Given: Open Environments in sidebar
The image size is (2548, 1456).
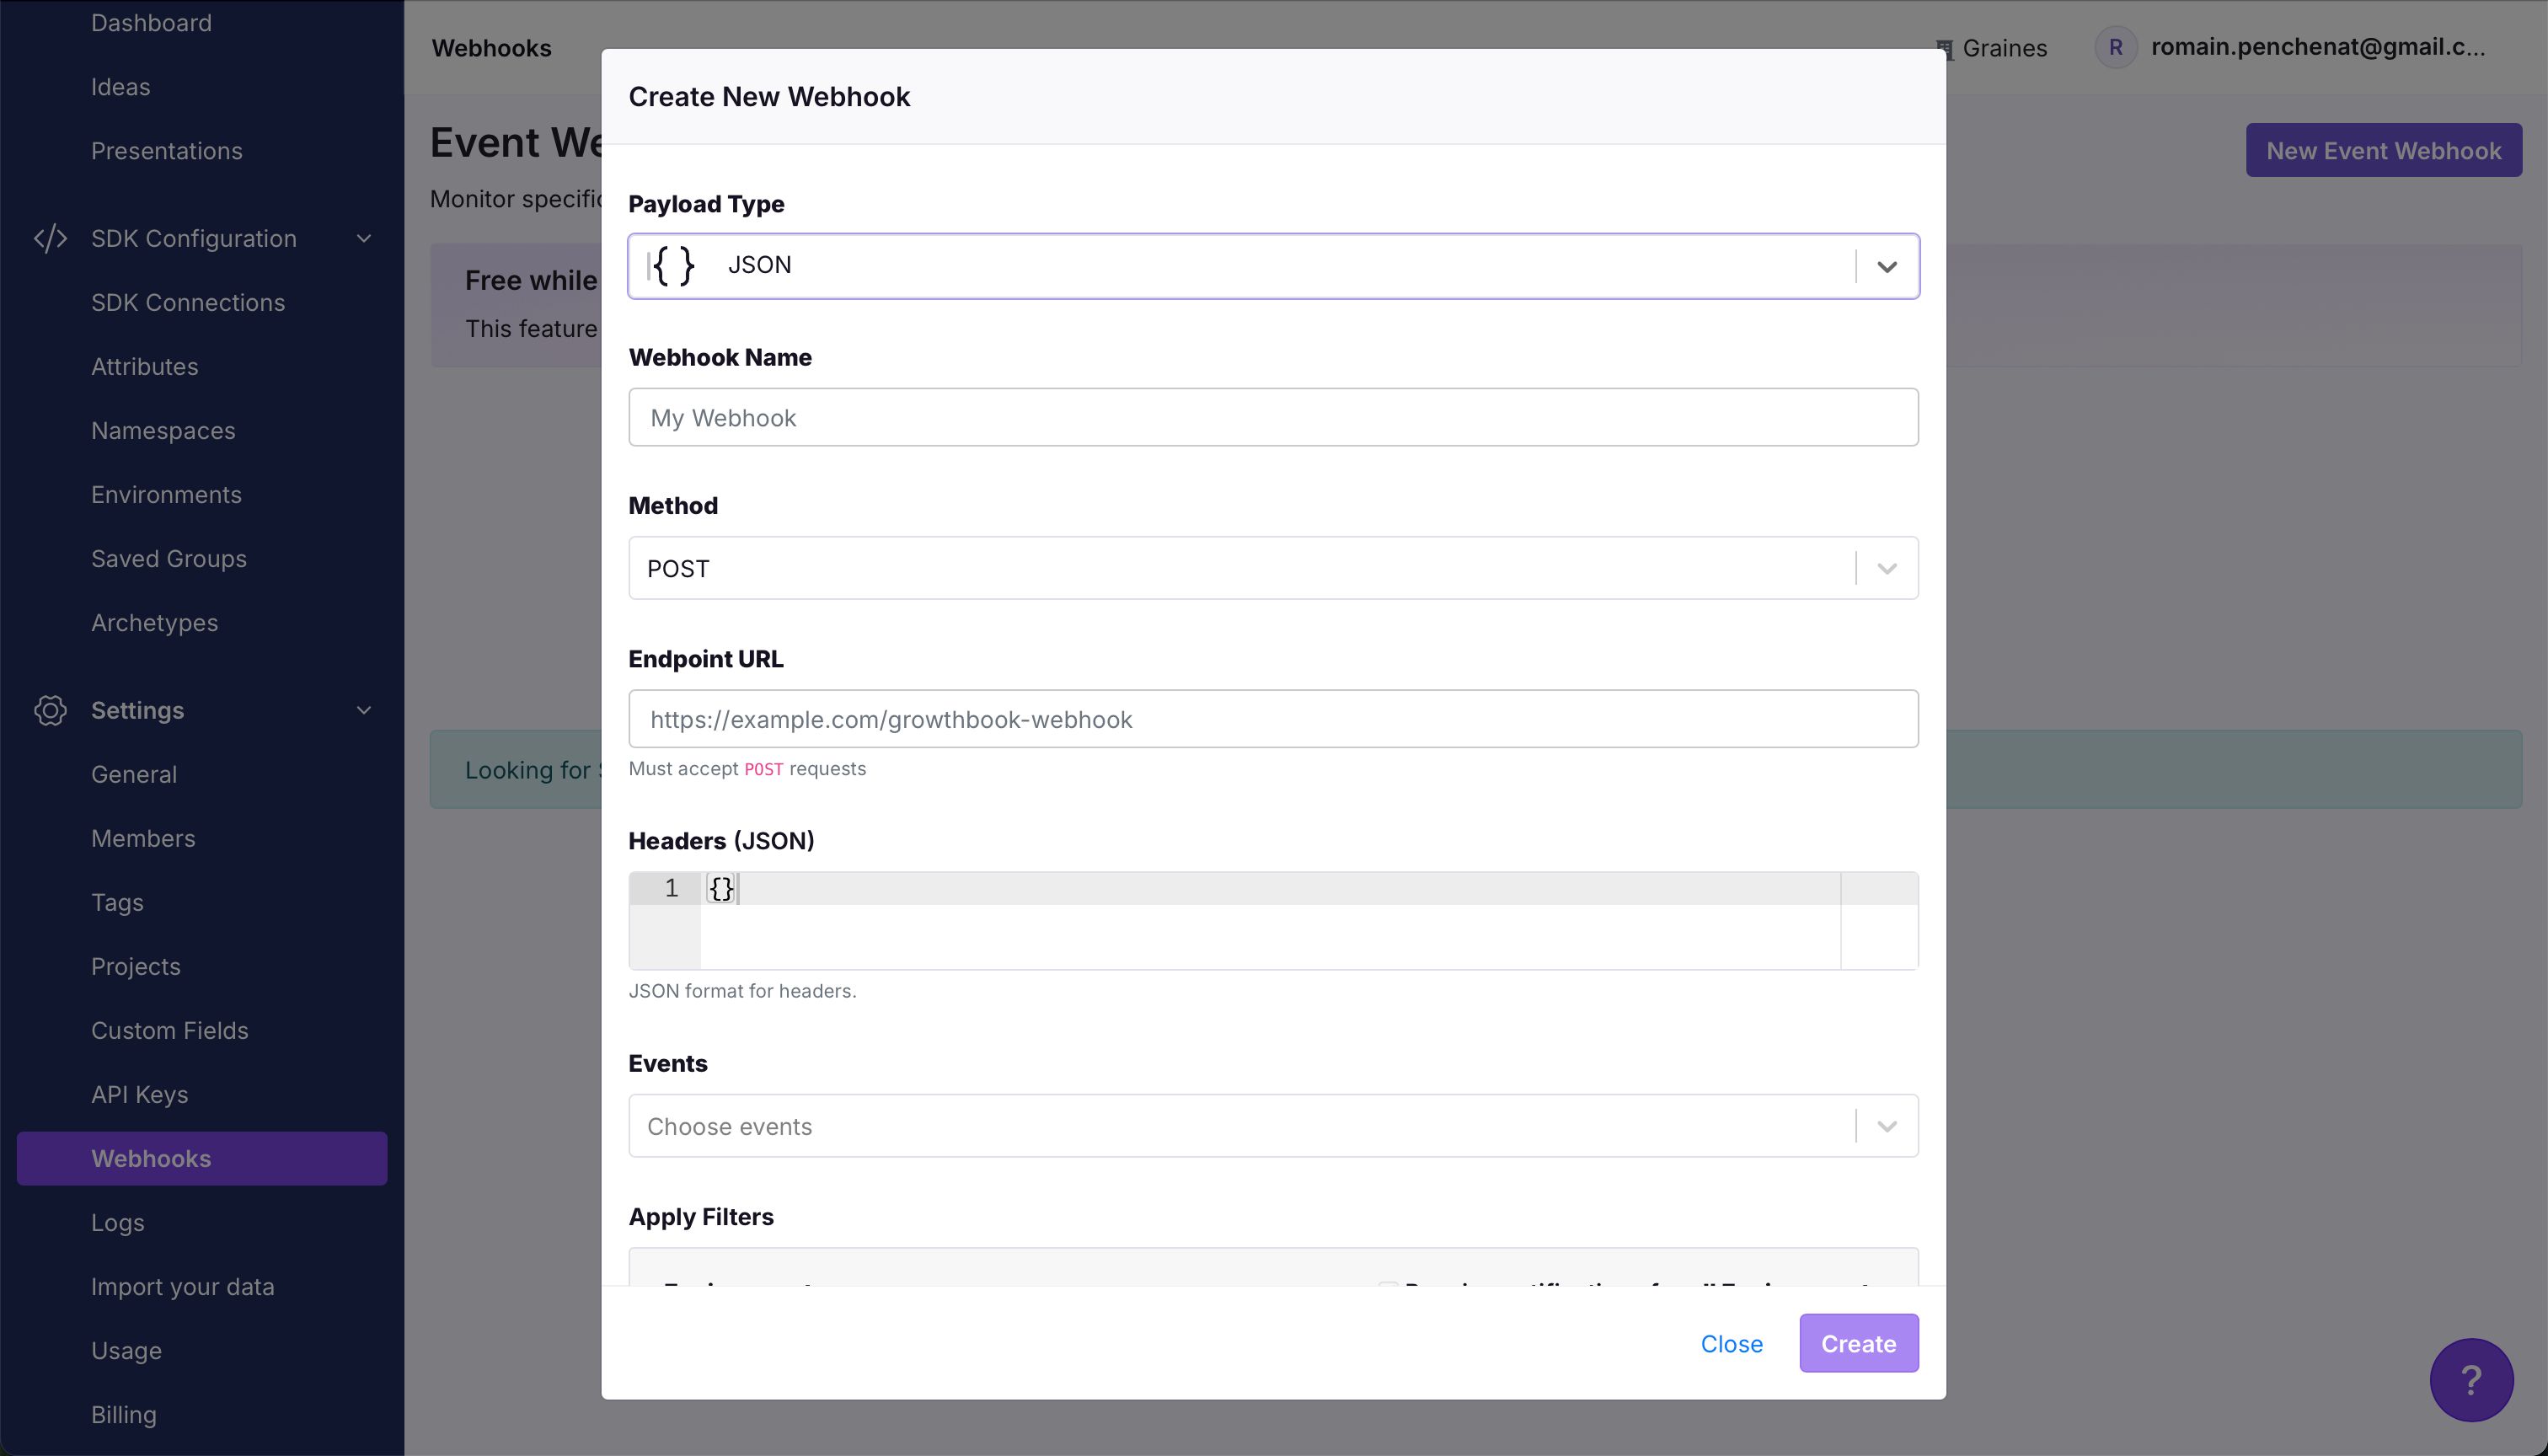Looking at the screenshot, I should 166,495.
